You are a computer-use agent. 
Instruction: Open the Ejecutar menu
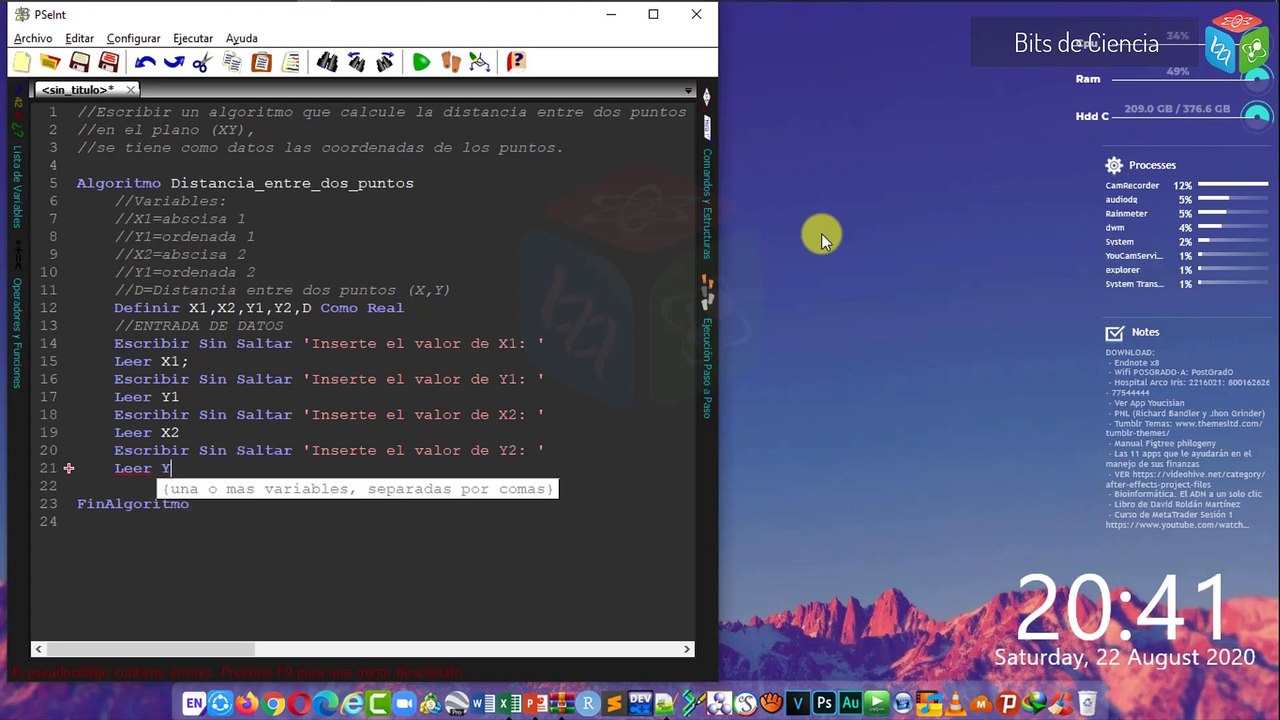point(192,38)
